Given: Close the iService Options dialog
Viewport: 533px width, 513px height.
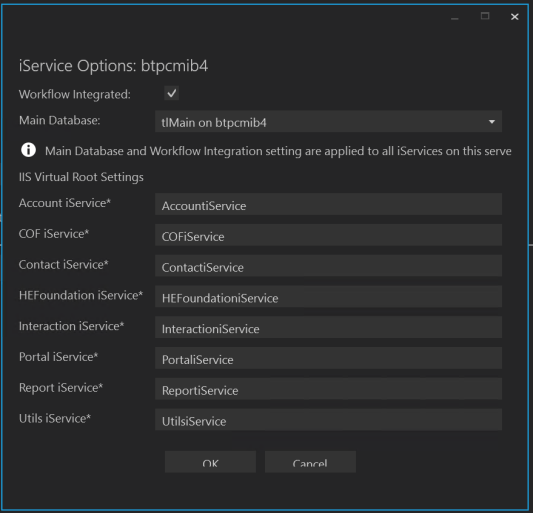Looking at the screenshot, I should click(515, 17).
